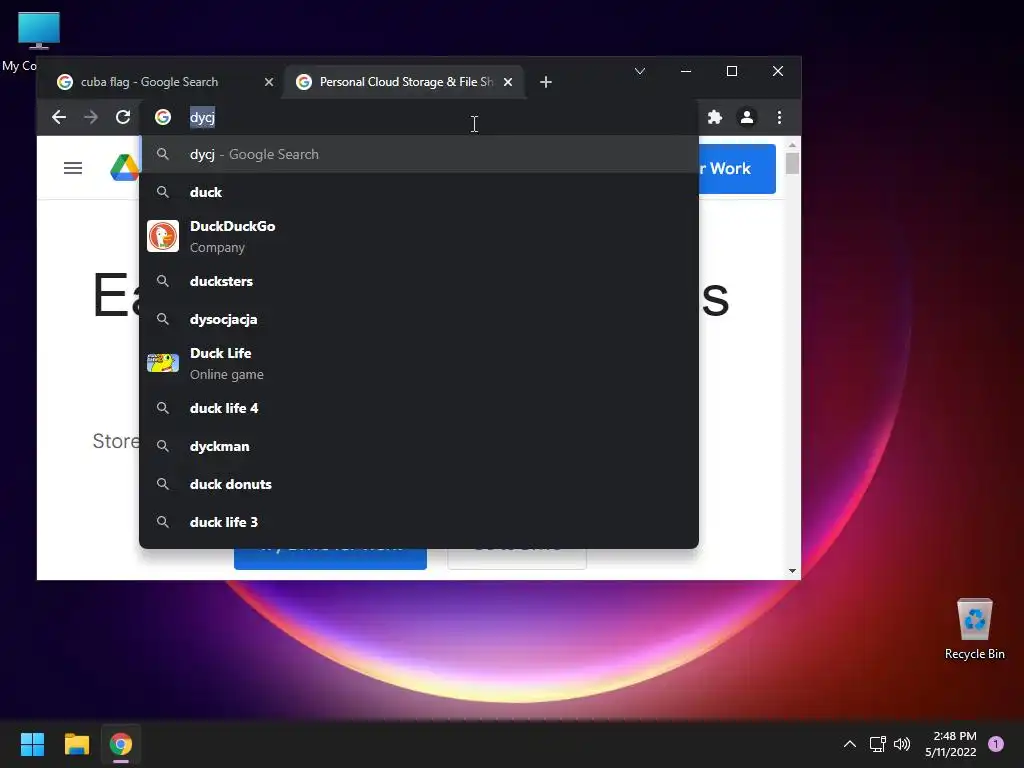
Task: Open the hamburger menu on the Drive page
Action: tap(72, 168)
